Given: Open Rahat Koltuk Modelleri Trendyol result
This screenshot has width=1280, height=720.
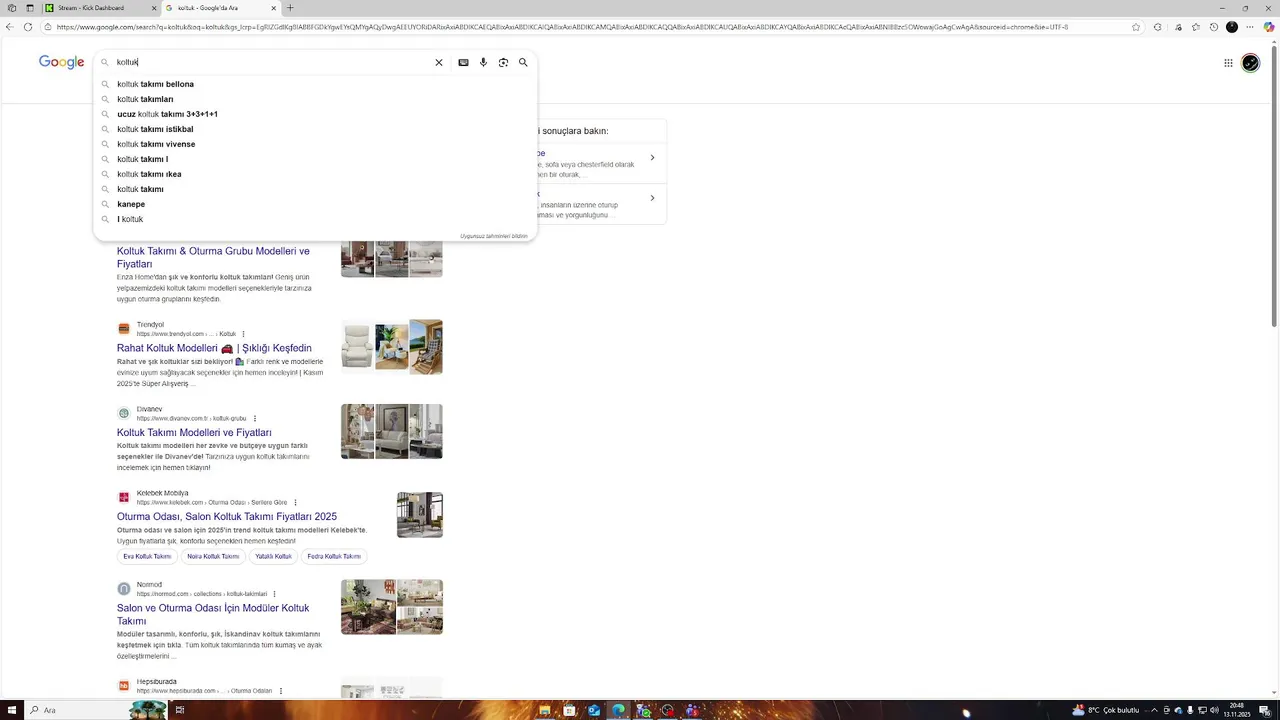Looking at the screenshot, I should pyautogui.click(x=214, y=348).
